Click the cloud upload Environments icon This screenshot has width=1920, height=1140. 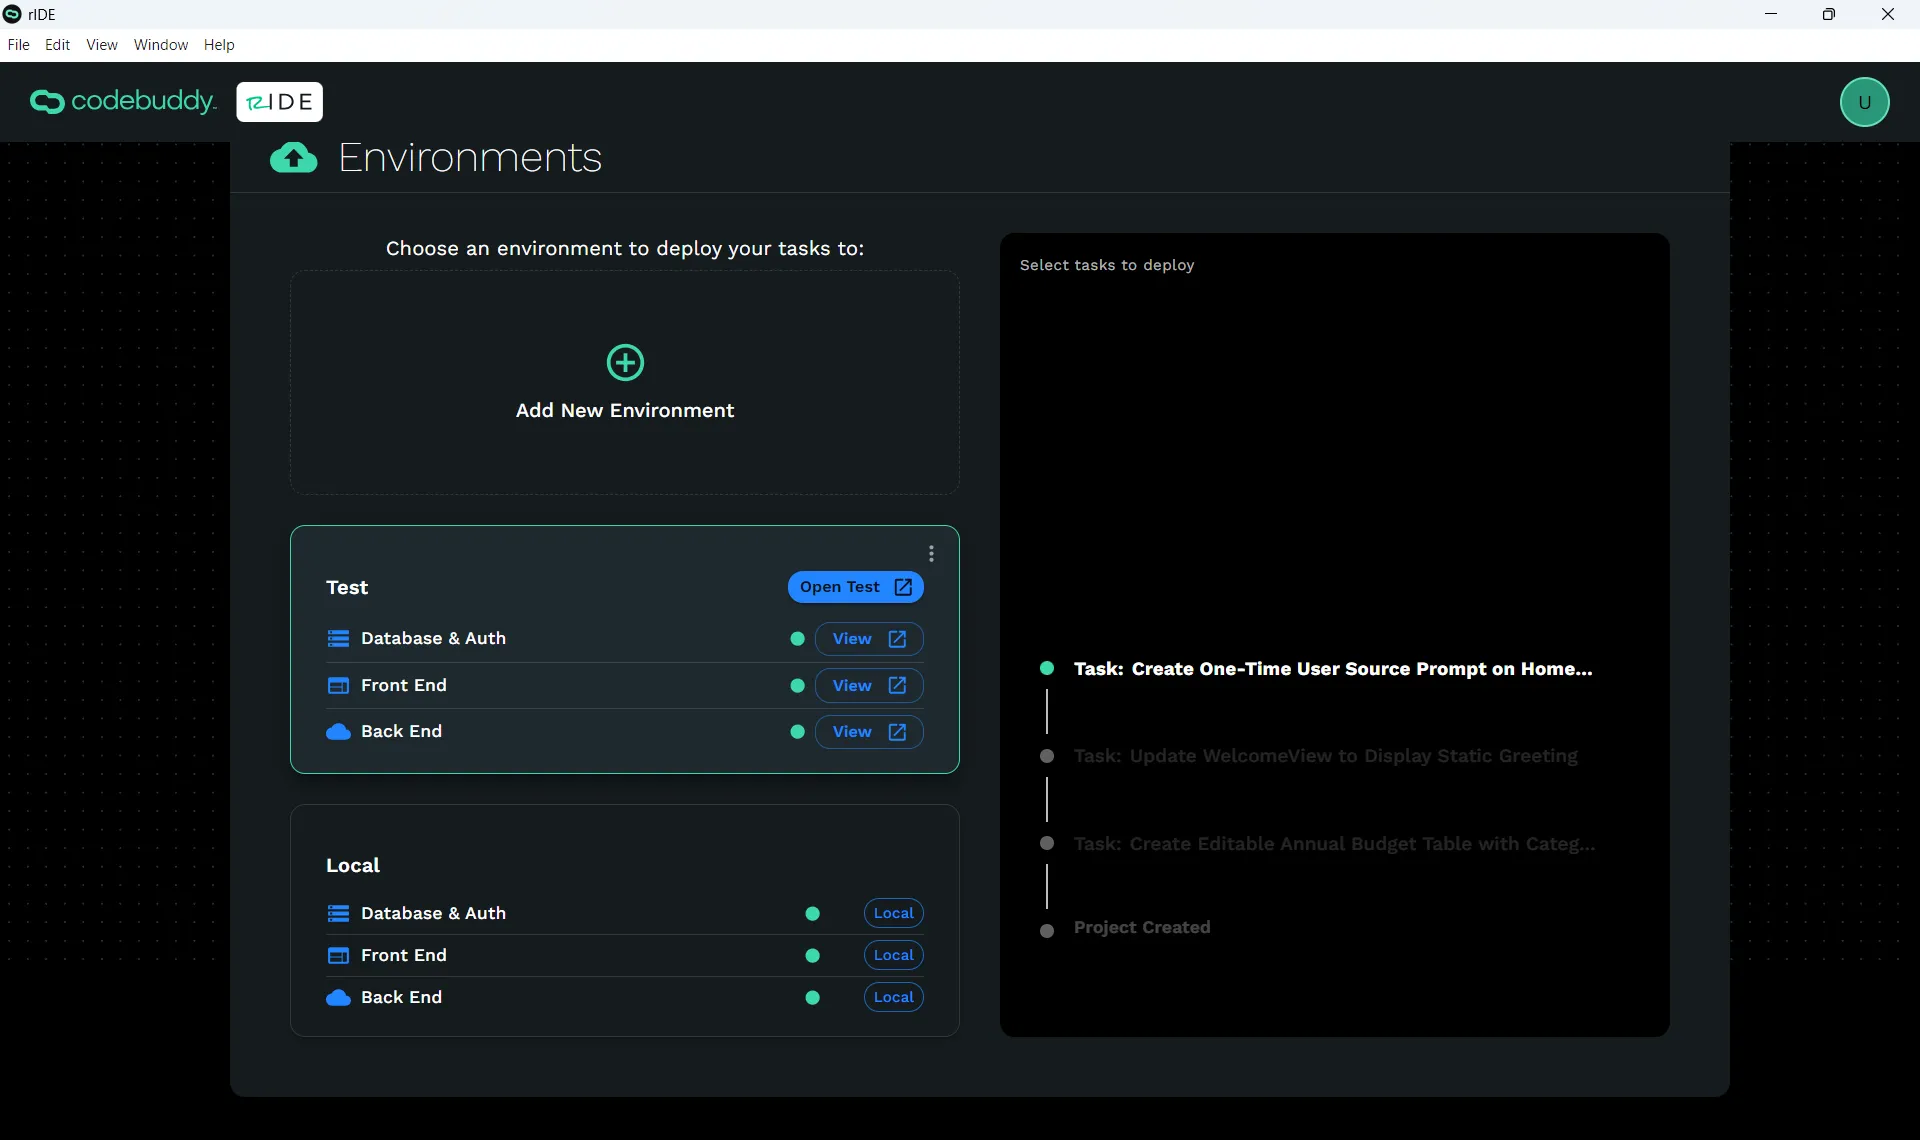(294, 158)
